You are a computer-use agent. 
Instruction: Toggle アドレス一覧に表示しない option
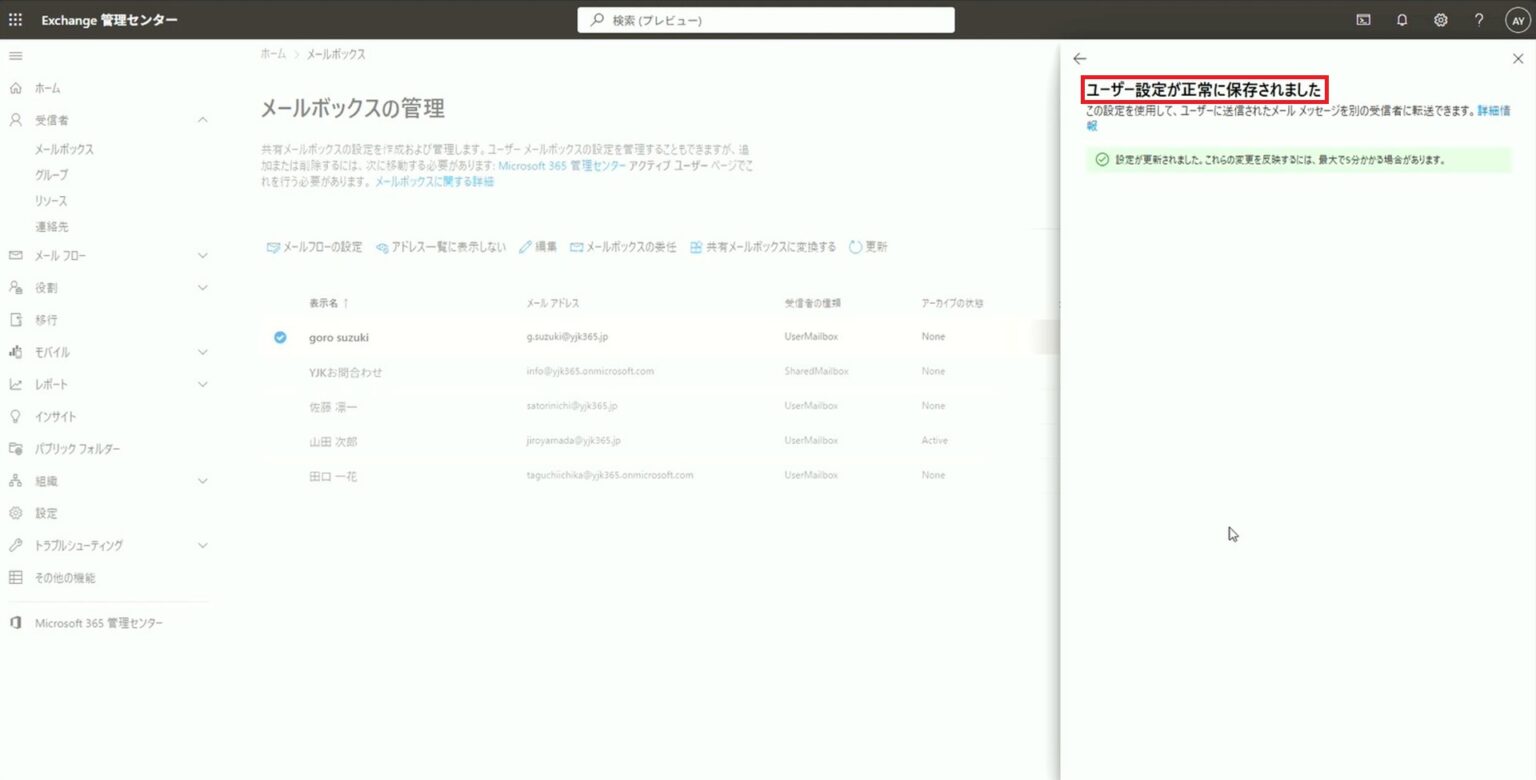click(x=443, y=246)
